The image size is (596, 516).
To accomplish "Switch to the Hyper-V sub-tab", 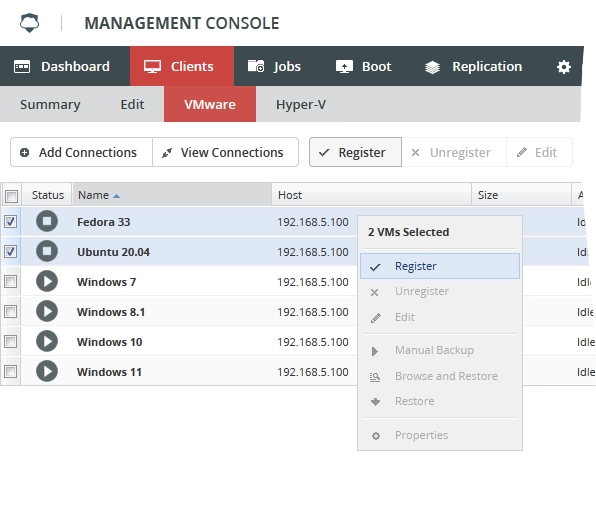I will [301, 104].
